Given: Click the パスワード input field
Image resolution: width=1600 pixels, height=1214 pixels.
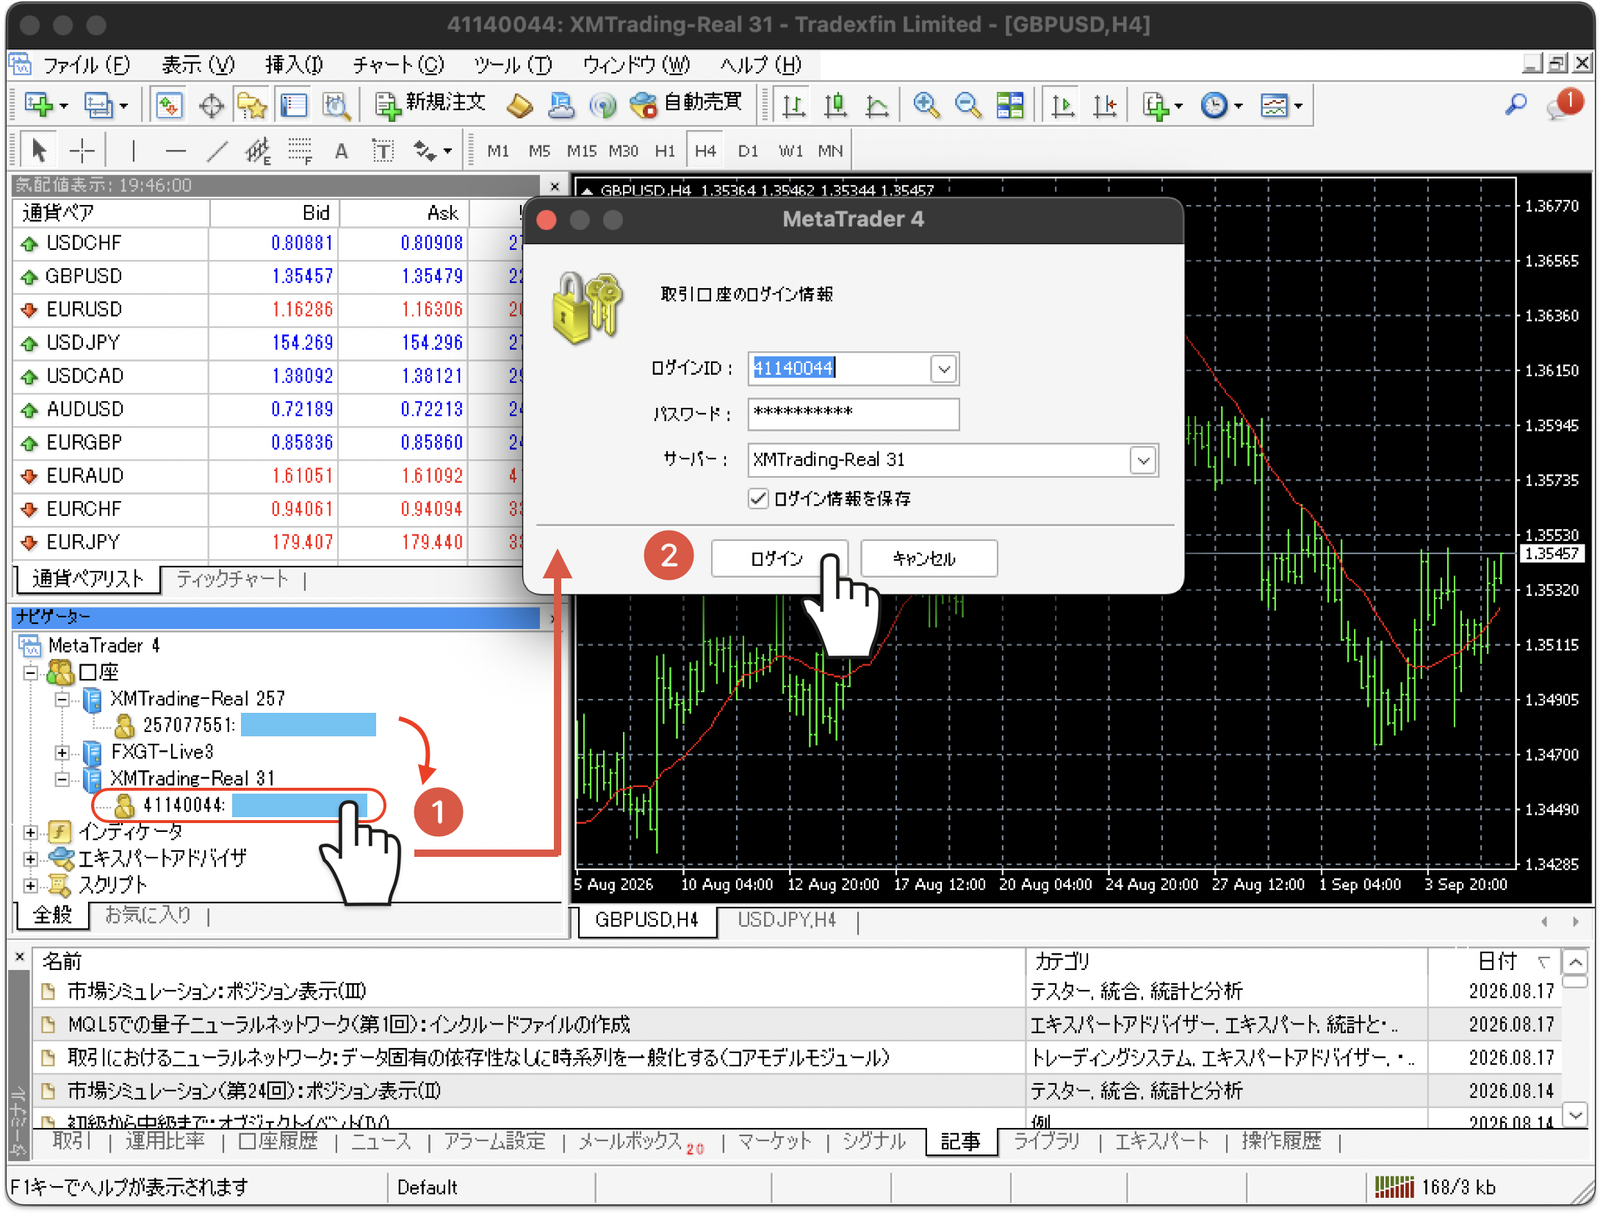Looking at the screenshot, I should (x=853, y=413).
